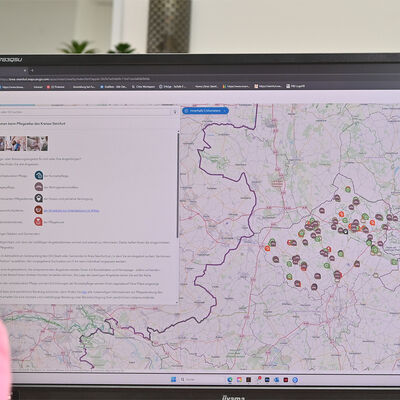Select the red-brown legend icon next to the link
Viewport: 400px width, 400px height.
click(39, 210)
